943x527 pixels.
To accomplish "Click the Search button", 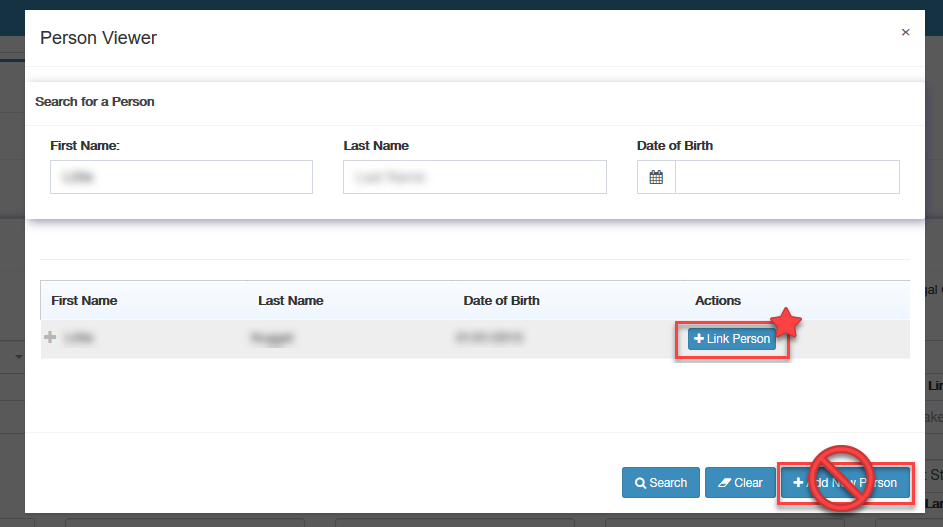I will coord(660,482).
